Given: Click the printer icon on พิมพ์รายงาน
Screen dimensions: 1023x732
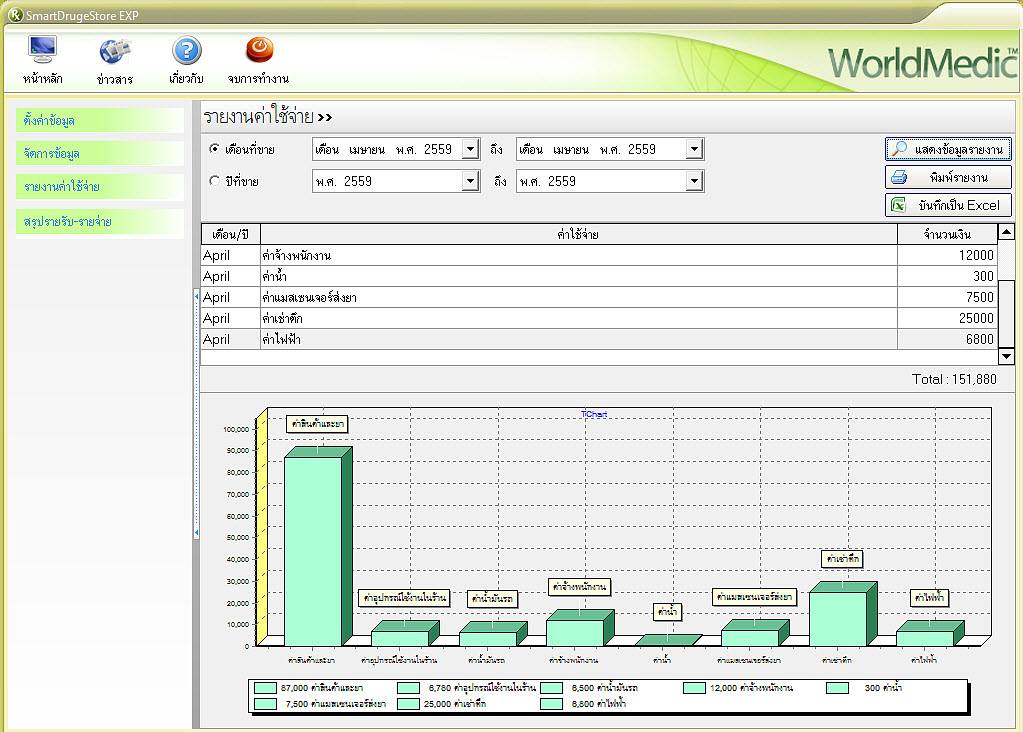Looking at the screenshot, I should point(899,177).
